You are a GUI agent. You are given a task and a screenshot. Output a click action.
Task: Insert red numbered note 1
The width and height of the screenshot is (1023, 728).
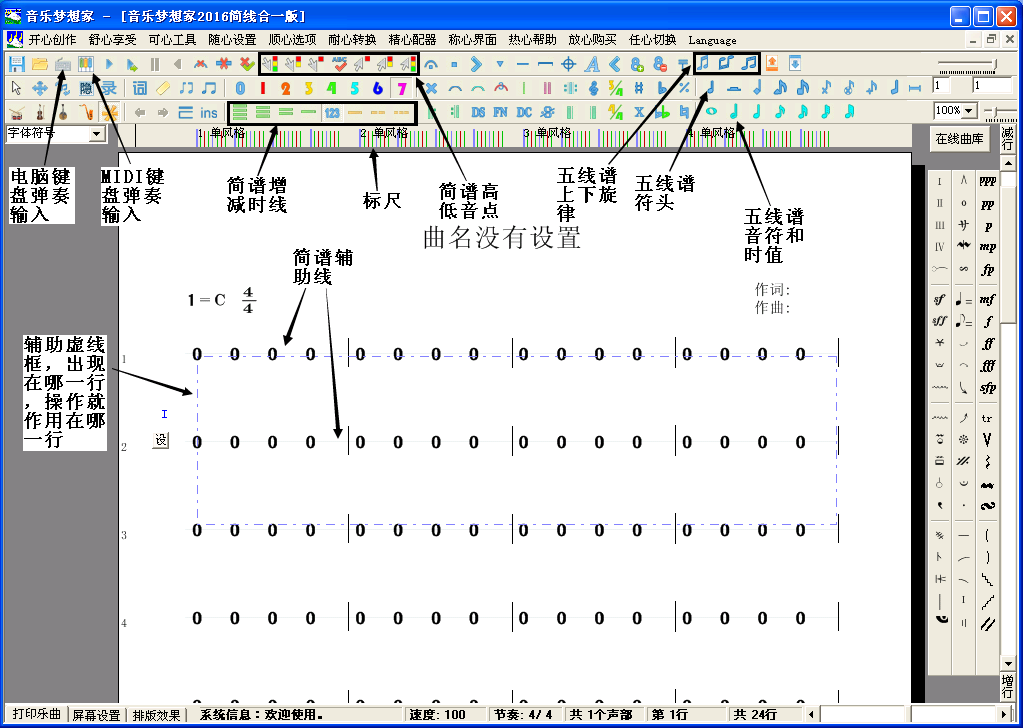pyautogui.click(x=263, y=87)
